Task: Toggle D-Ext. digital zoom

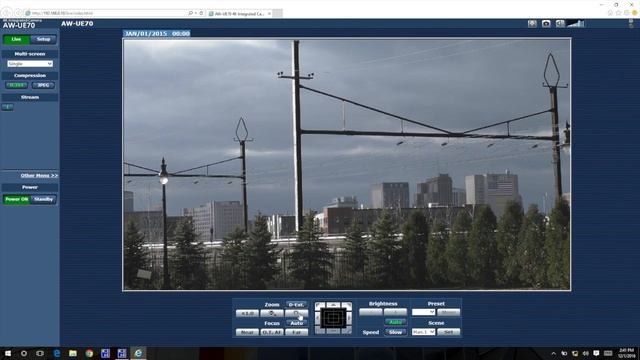Action: click(296, 304)
